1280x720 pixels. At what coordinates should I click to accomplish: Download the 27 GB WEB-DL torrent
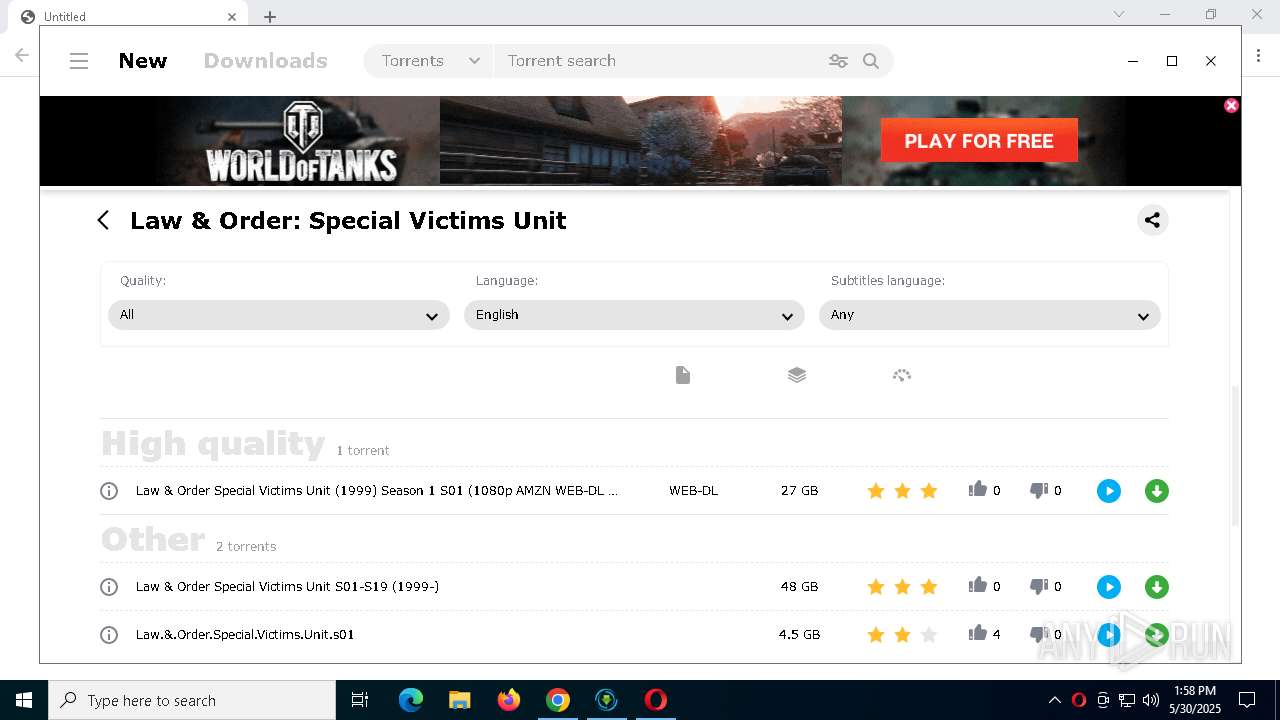click(1157, 491)
